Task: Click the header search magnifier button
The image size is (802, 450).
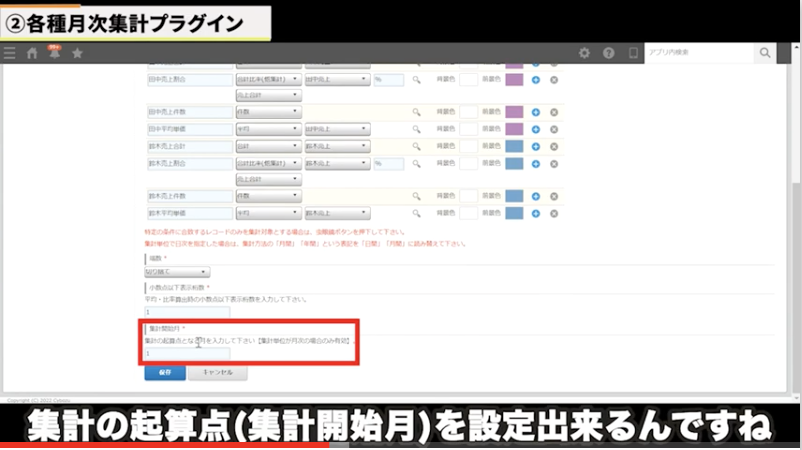Action: [765, 53]
